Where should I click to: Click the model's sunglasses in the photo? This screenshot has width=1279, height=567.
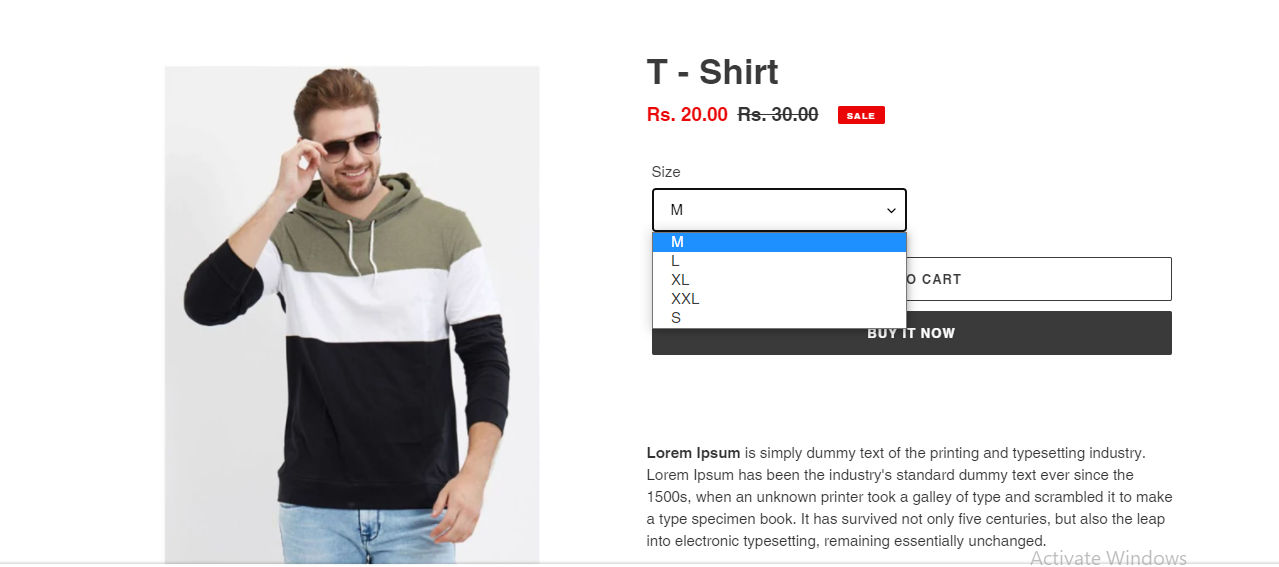(x=348, y=147)
